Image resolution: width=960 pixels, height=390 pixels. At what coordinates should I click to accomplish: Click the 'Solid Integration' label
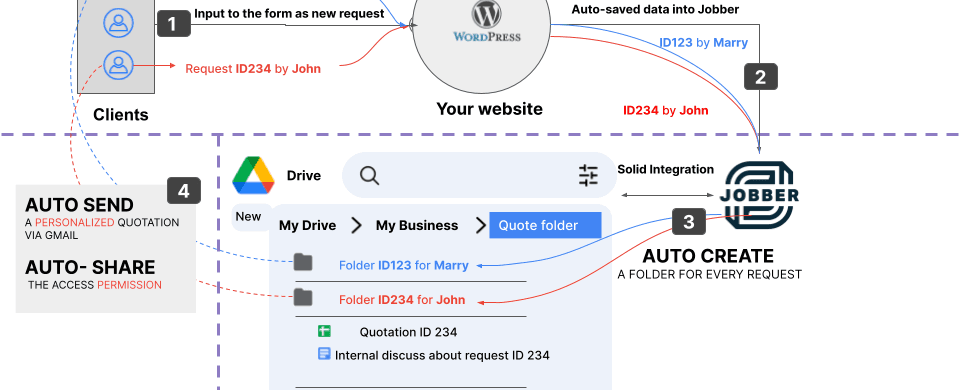666,169
